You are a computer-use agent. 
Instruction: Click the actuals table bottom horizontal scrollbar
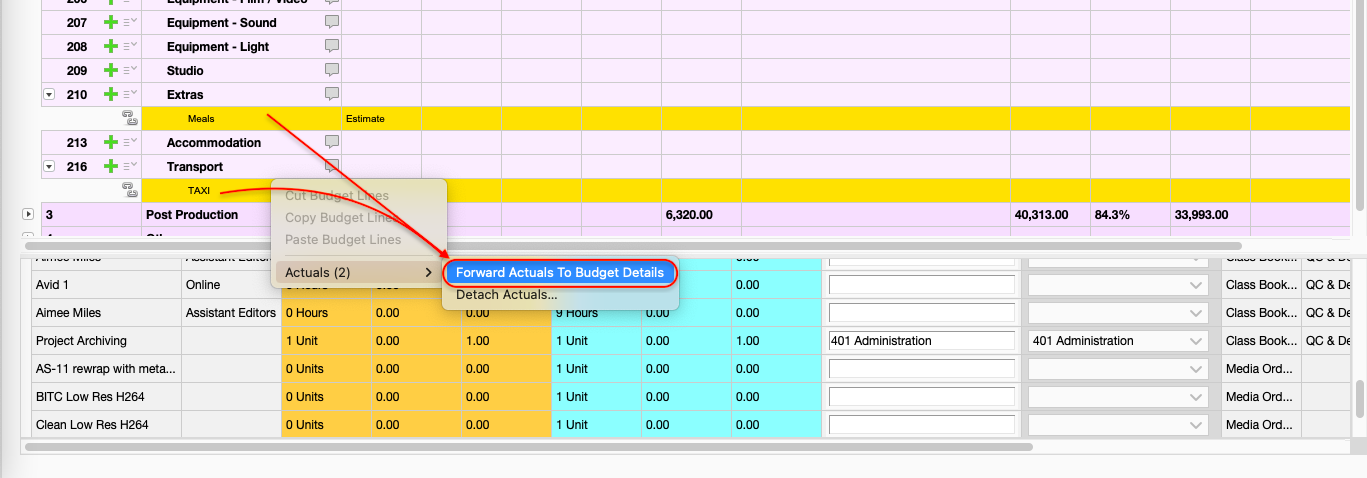[528, 447]
